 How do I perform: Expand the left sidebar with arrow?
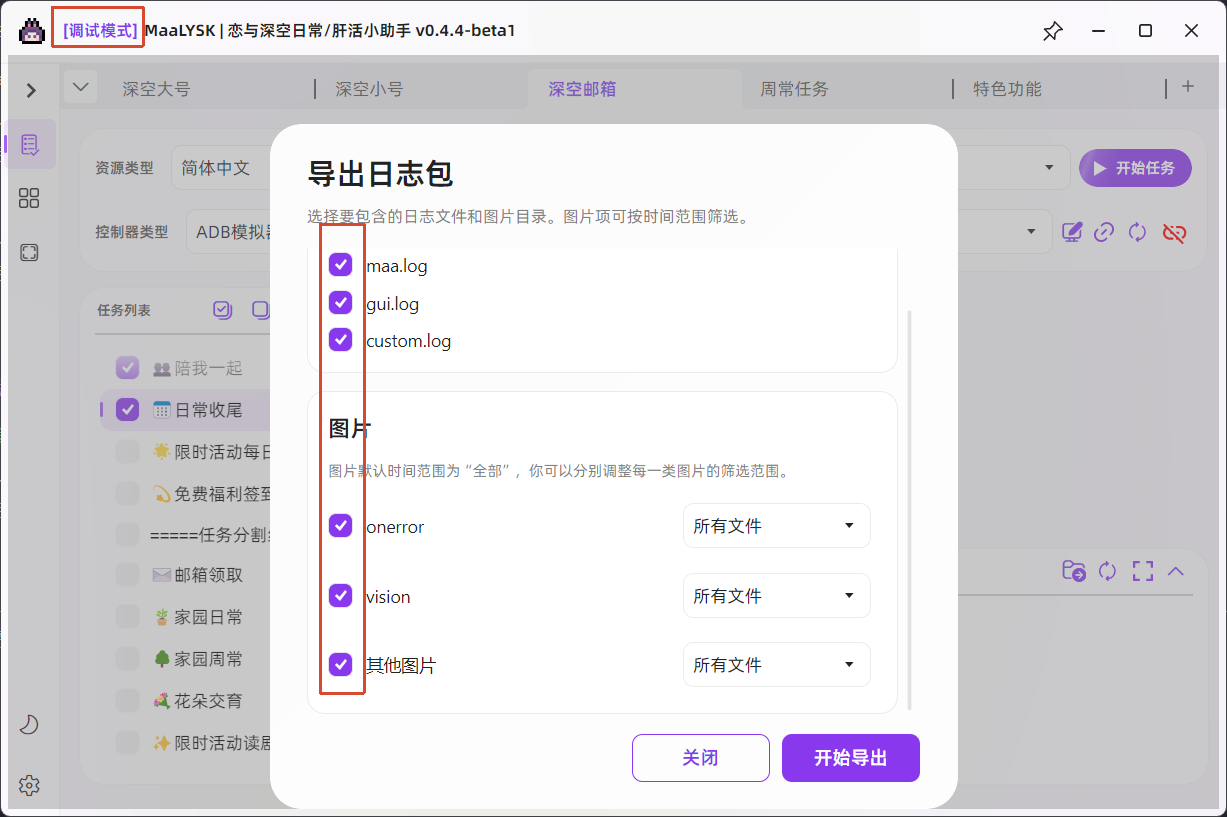click(31, 91)
